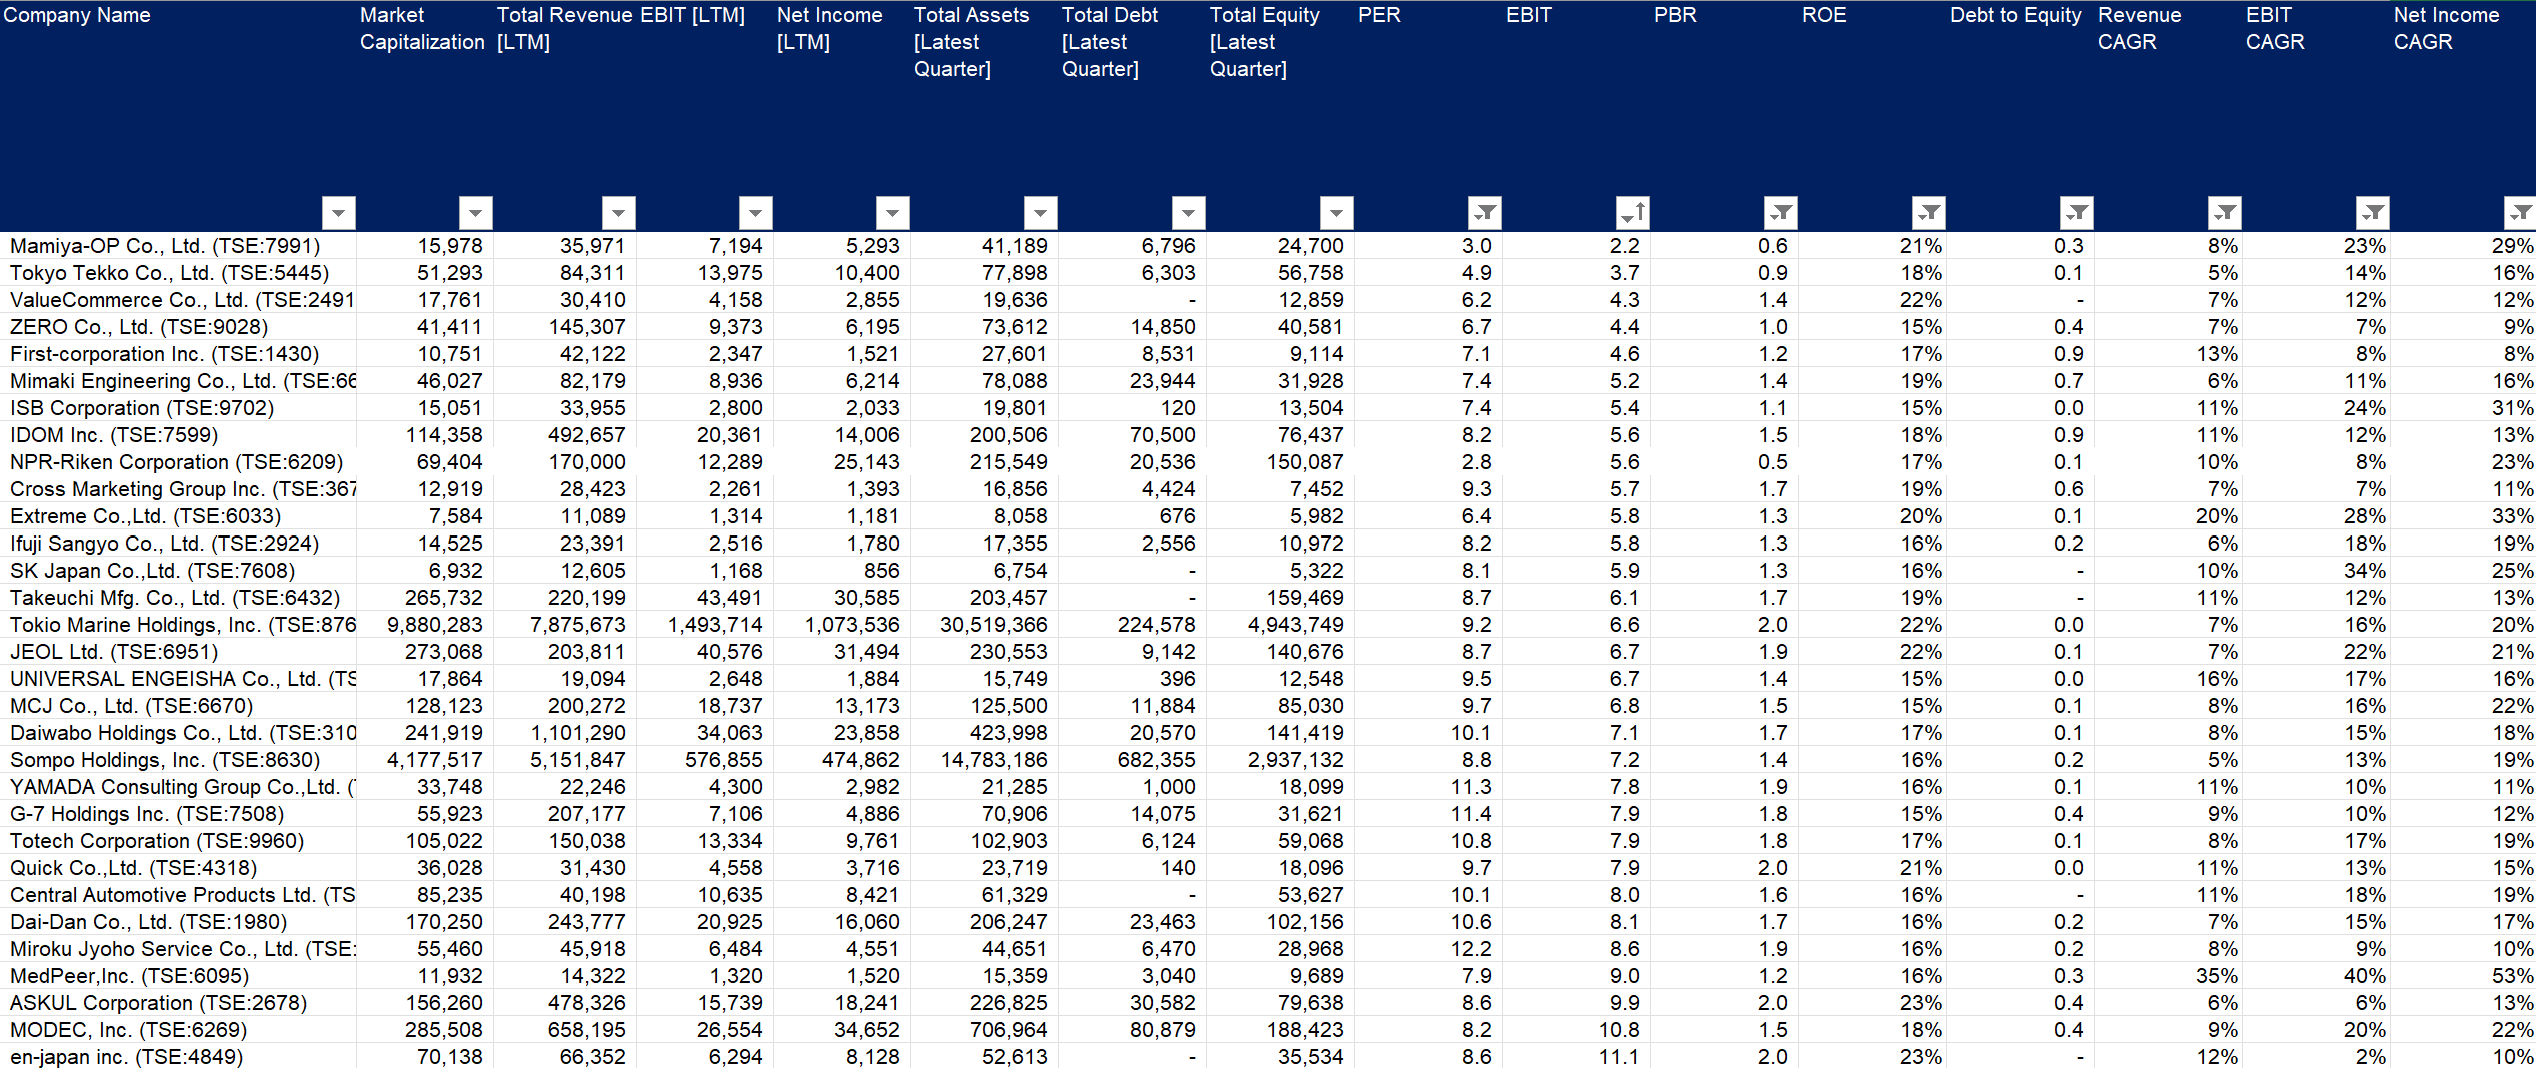Open the EBIT CAGR filter button
The width and height of the screenshot is (2536, 1068).
click(2373, 213)
